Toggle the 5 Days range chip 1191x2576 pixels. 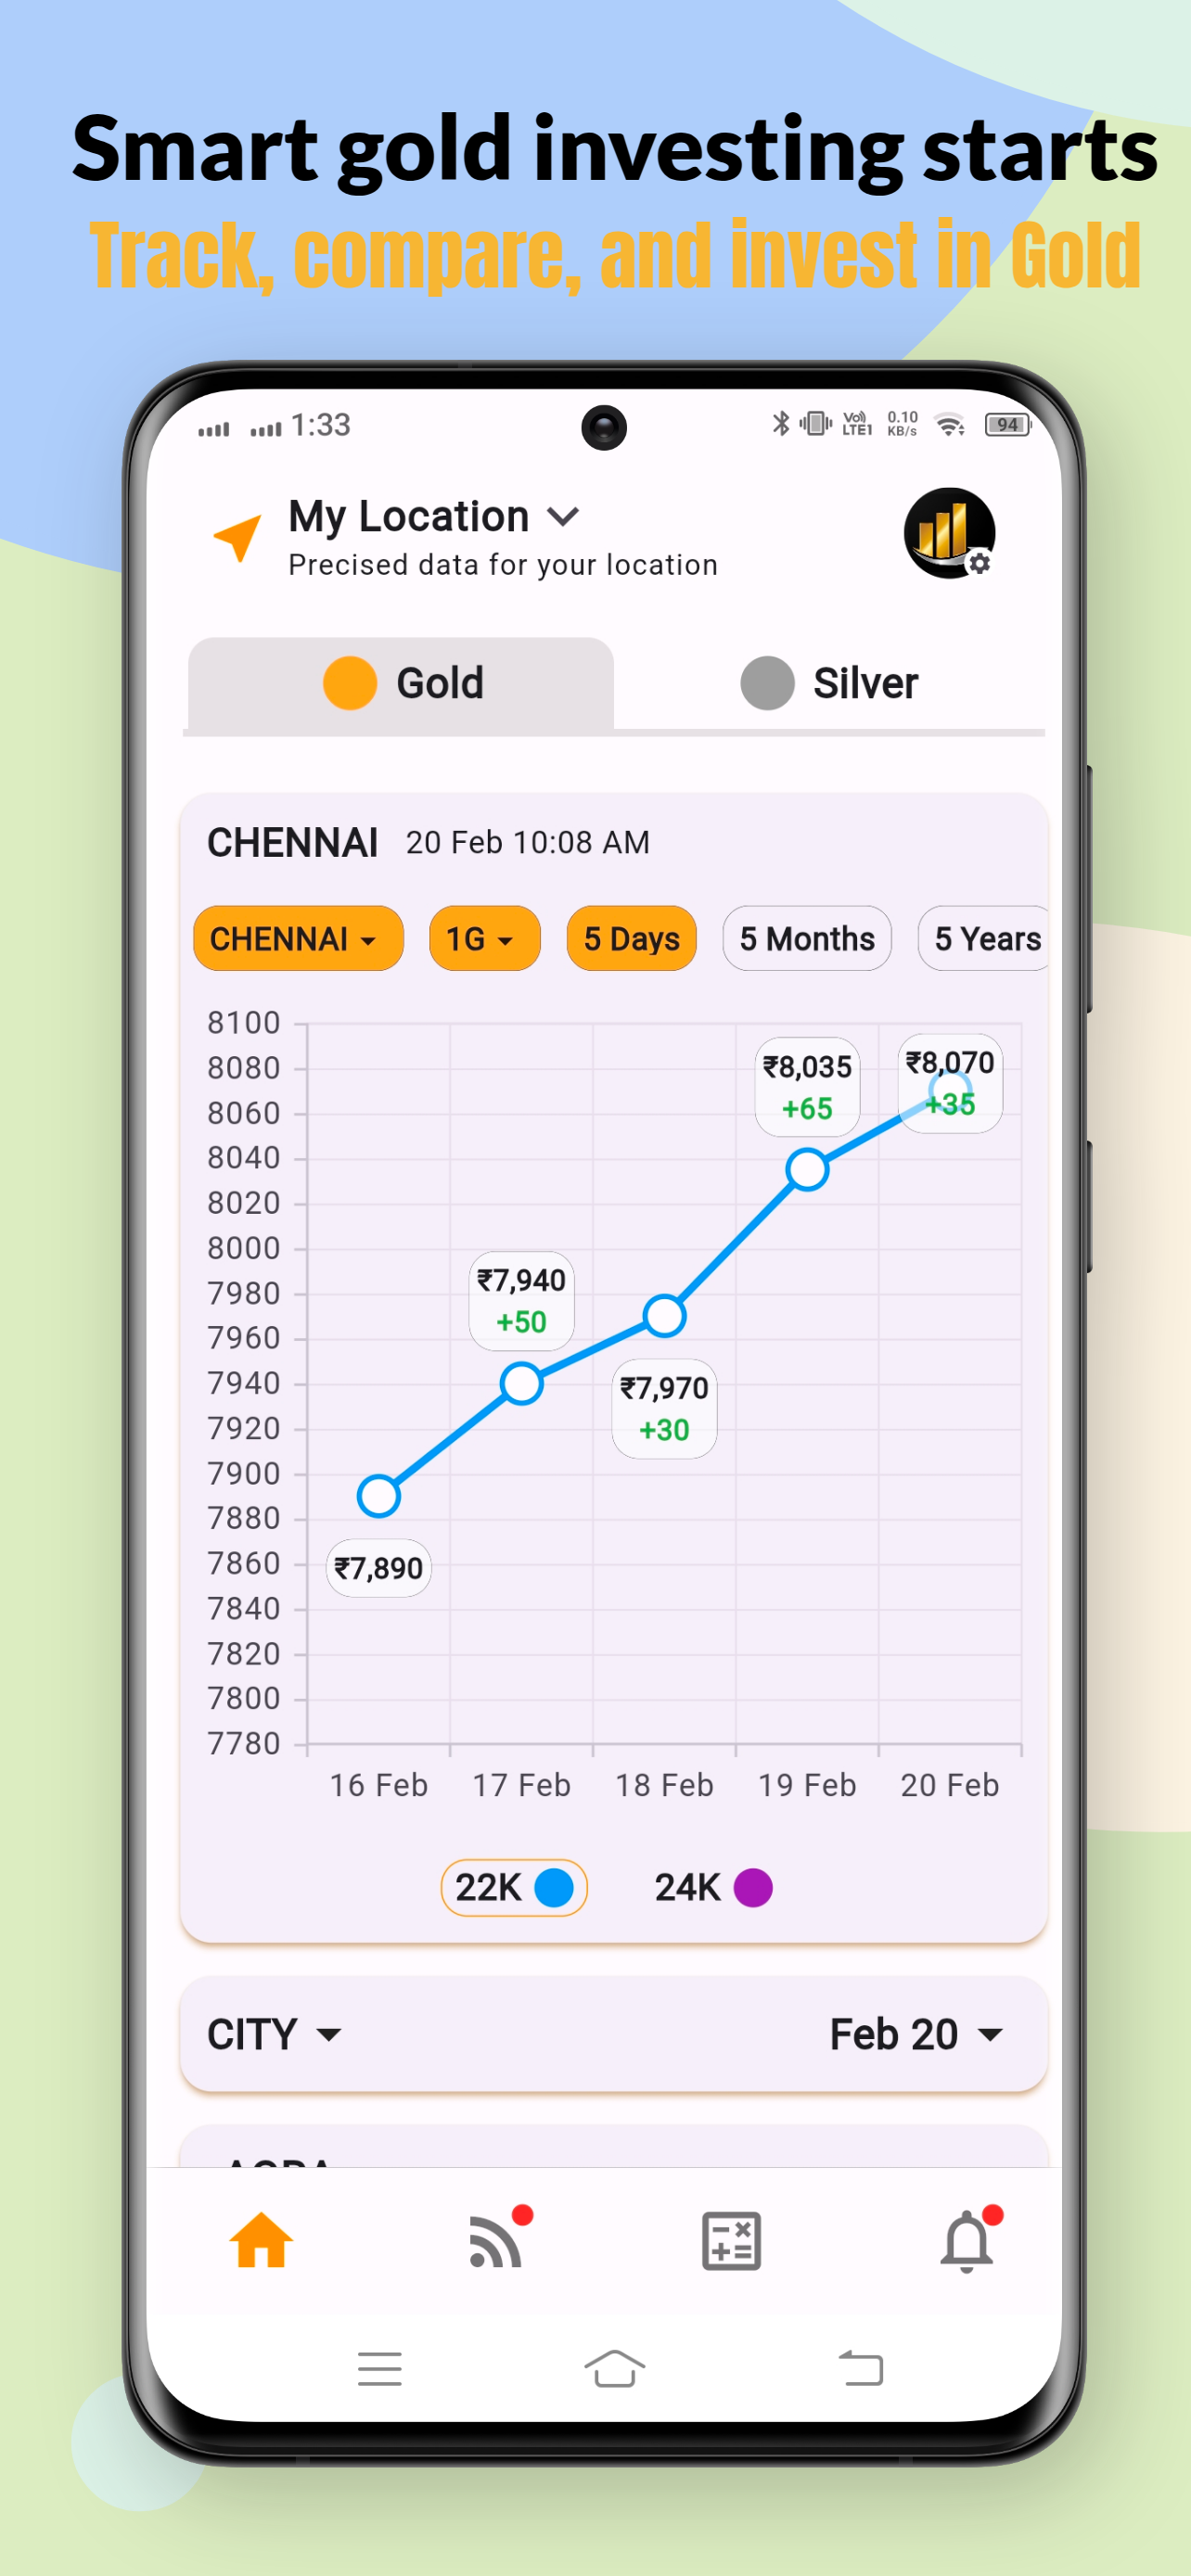pyautogui.click(x=631, y=938)
